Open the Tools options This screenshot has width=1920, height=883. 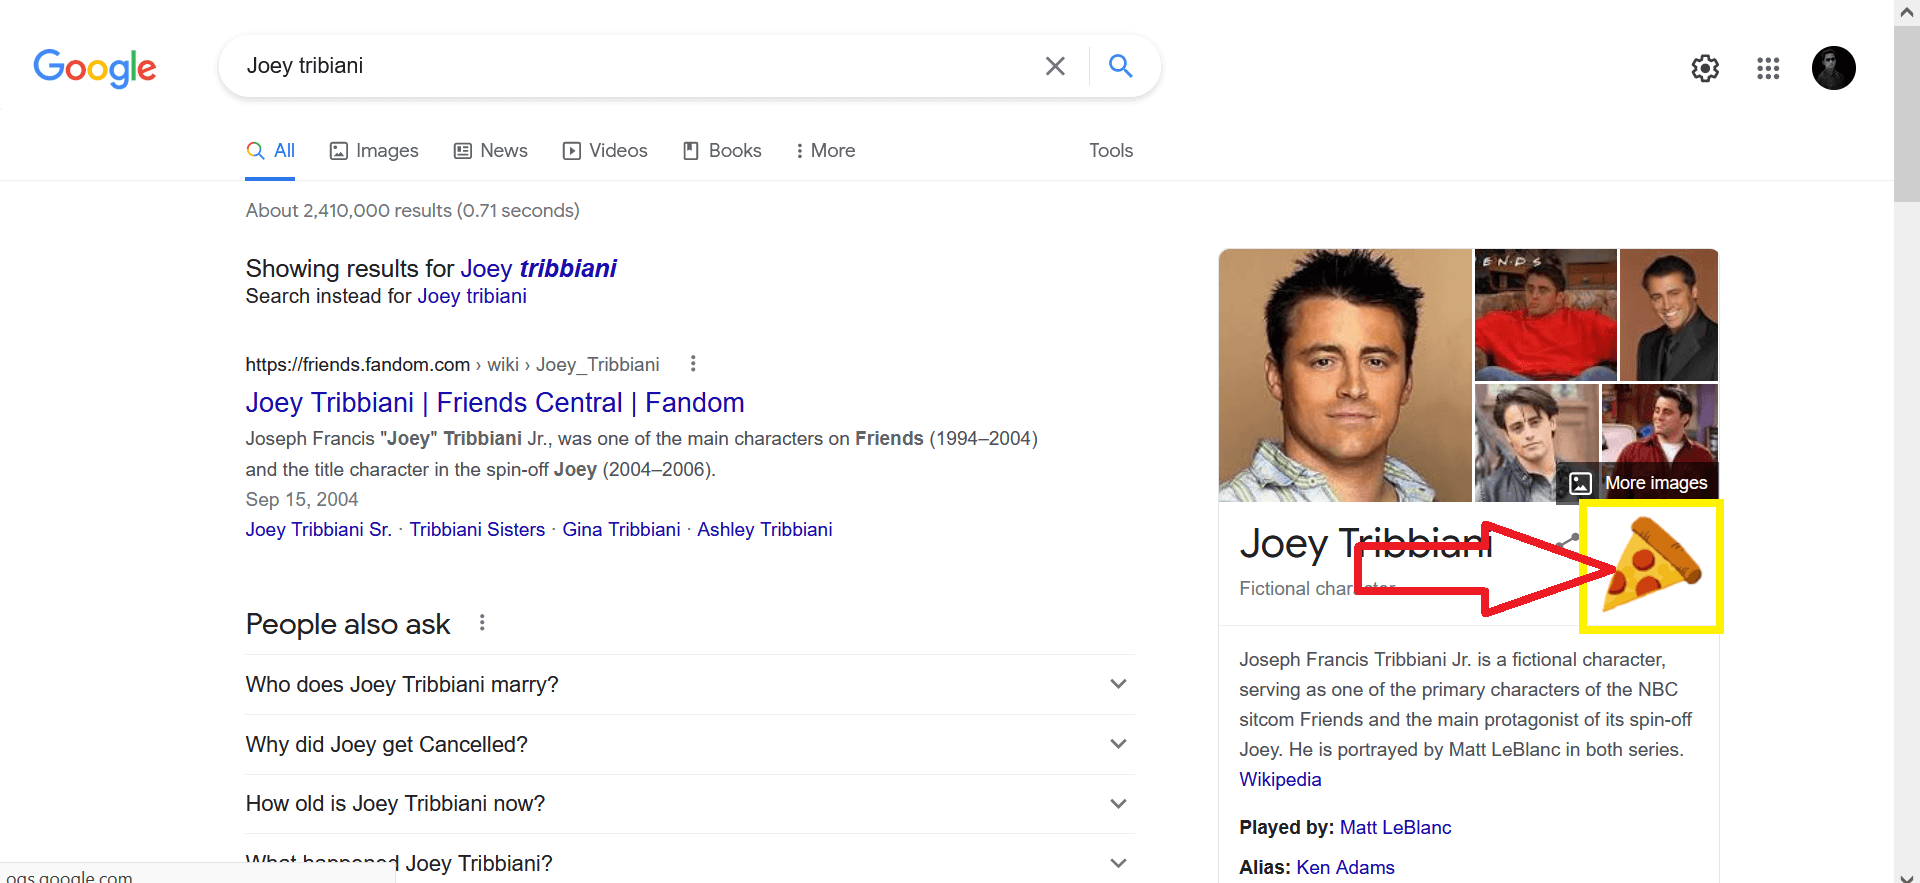[1111, 151]
